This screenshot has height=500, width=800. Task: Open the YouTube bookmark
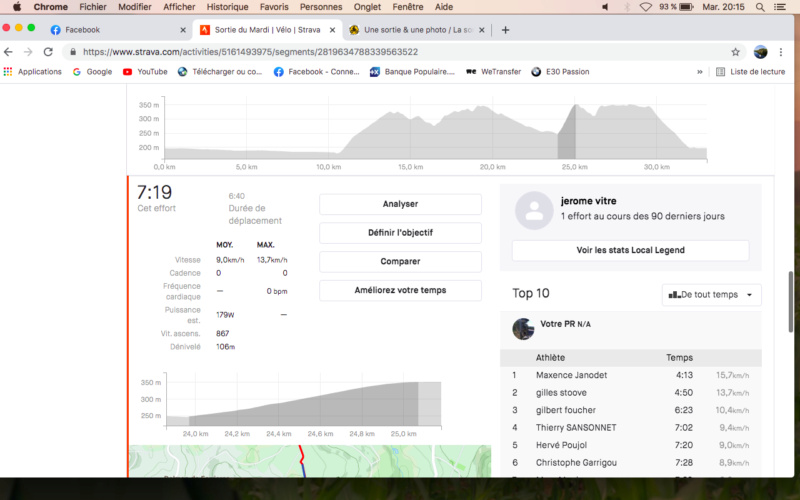pos(145,71)
